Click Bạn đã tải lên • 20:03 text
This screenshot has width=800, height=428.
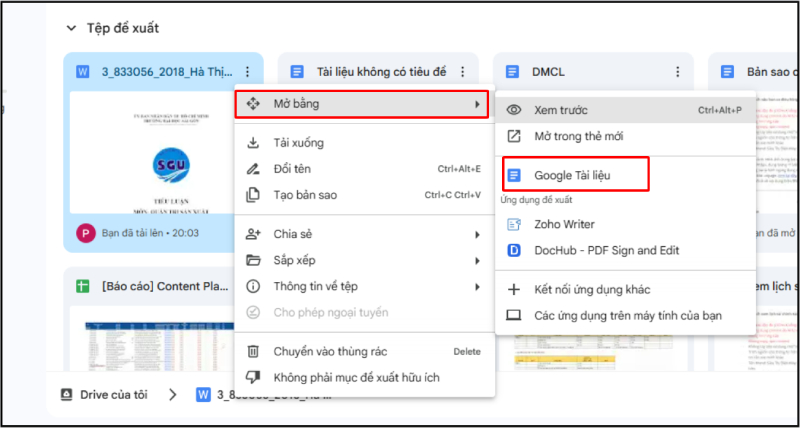tap(151, 234)
